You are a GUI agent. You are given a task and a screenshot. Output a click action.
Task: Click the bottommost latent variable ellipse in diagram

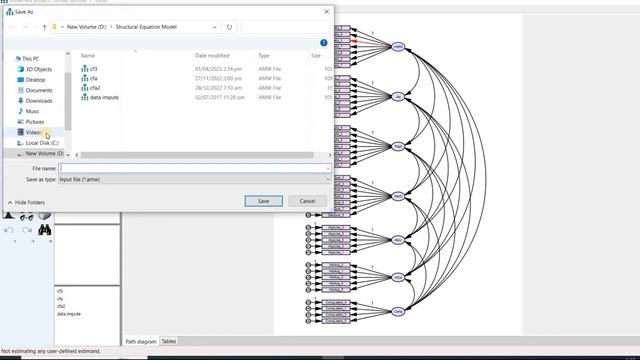pos(398,311)
